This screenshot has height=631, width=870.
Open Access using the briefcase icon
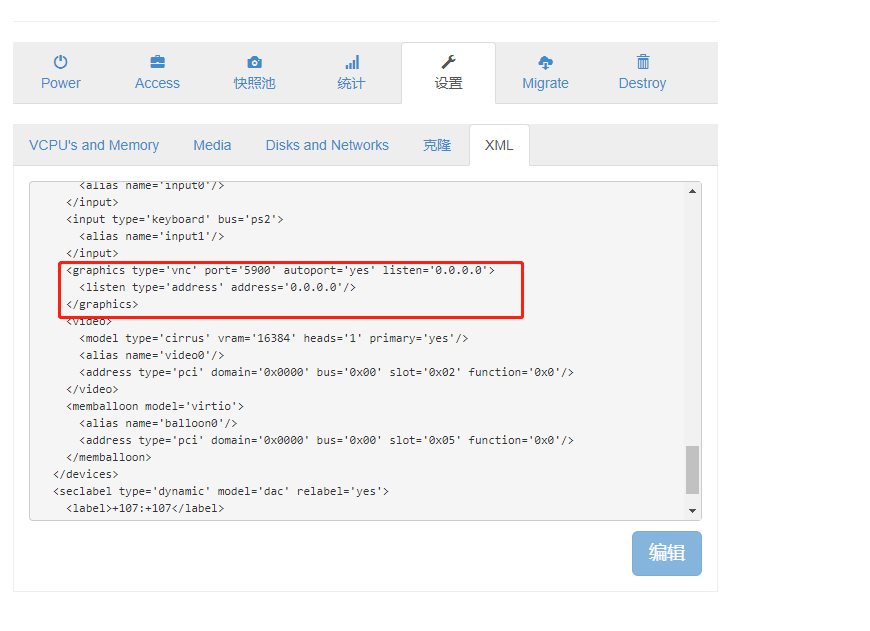pyautogui.click(x=157, y=61)
